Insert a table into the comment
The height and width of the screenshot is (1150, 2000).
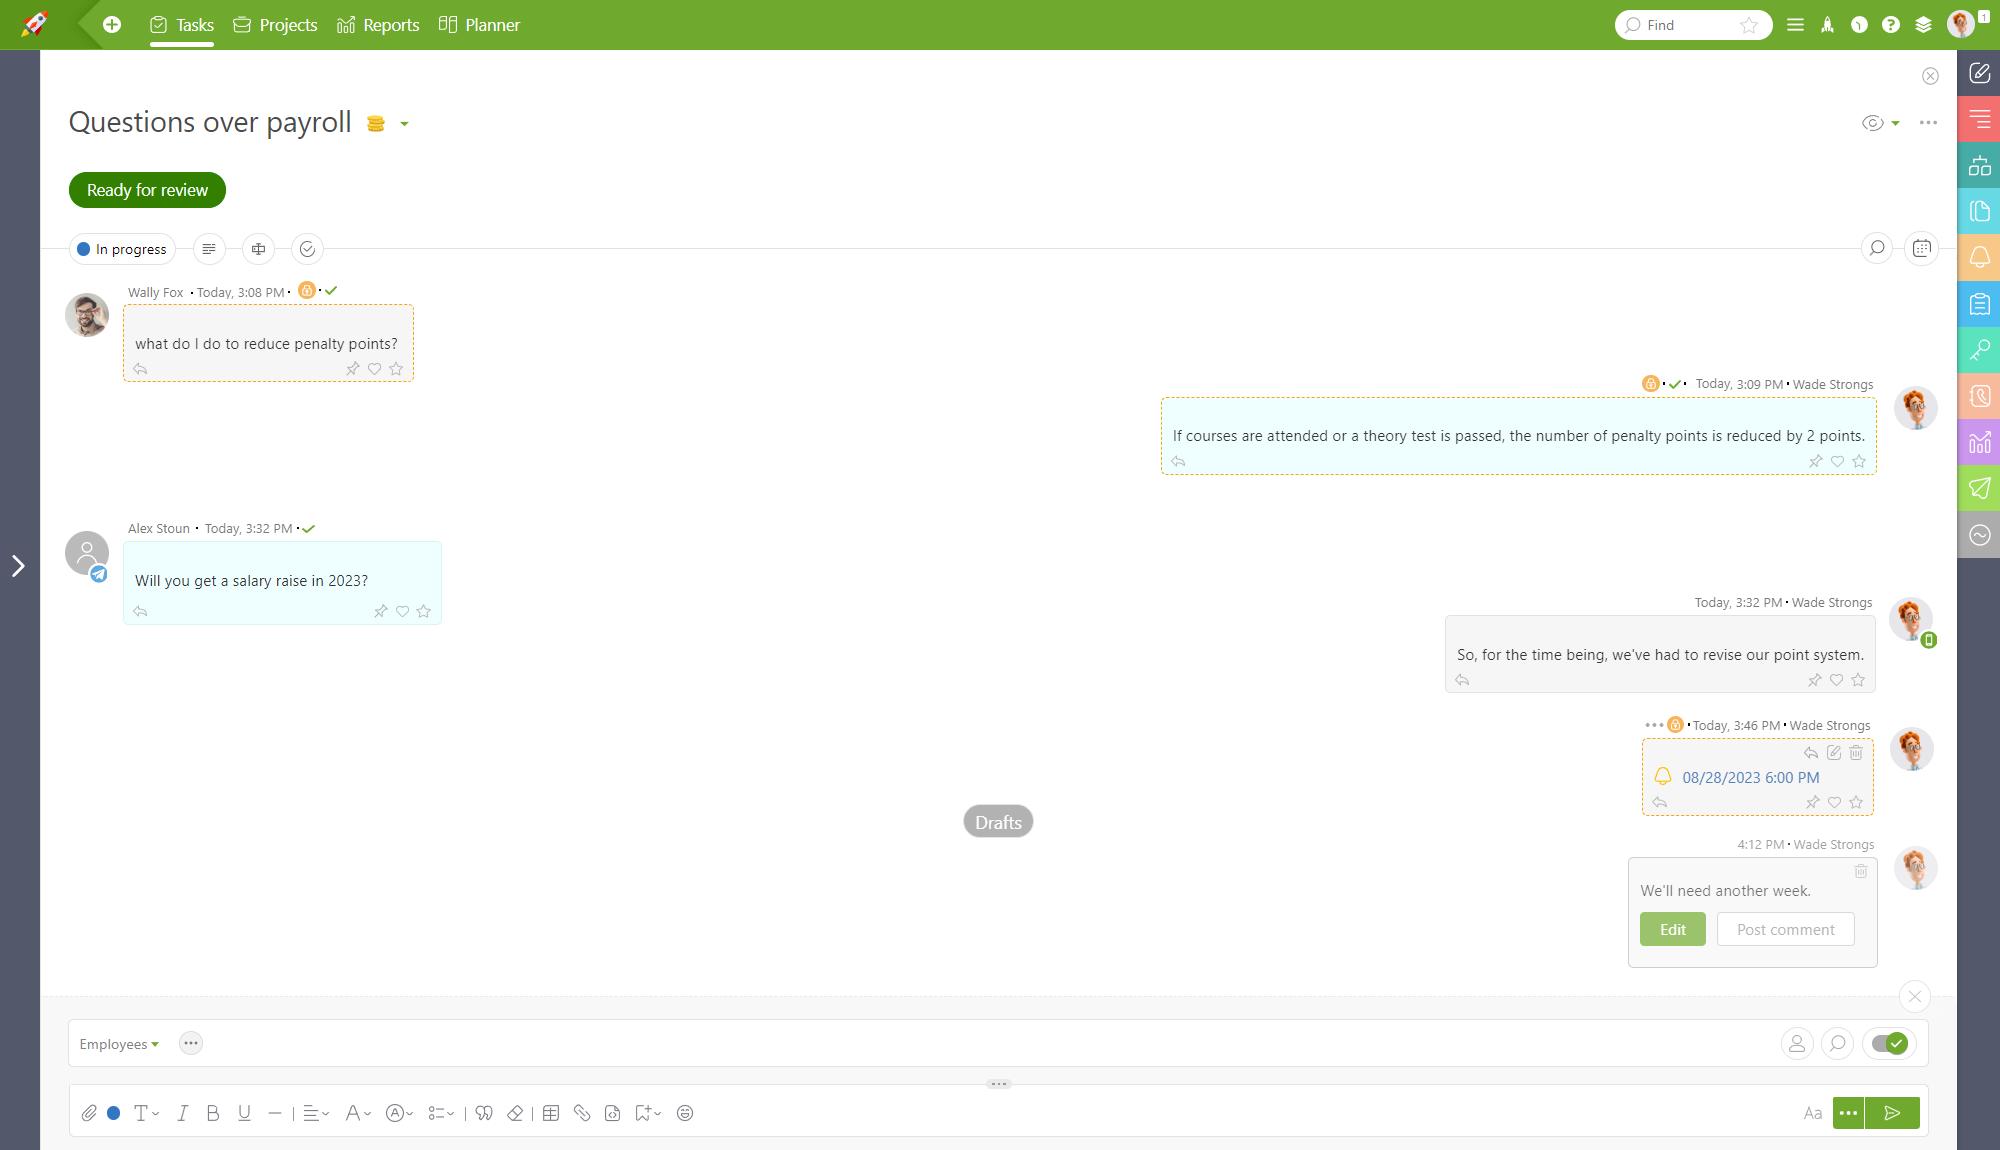tap(551, 1113)
